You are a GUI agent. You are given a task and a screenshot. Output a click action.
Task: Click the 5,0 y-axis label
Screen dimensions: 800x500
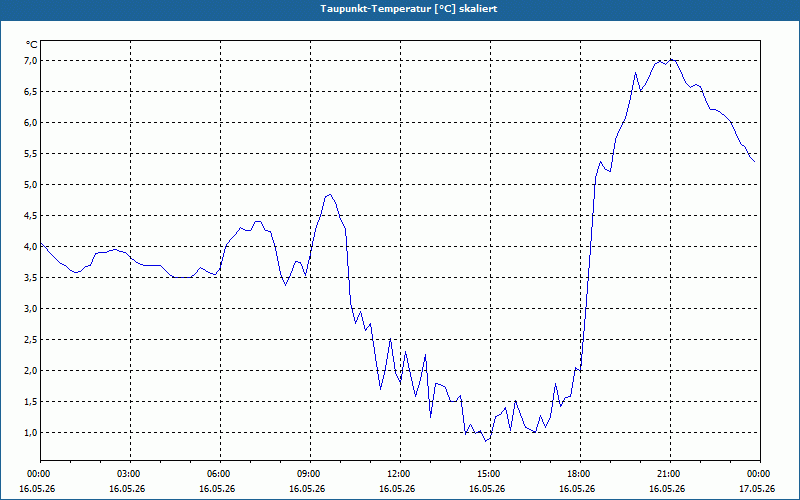tap(31, 185)
